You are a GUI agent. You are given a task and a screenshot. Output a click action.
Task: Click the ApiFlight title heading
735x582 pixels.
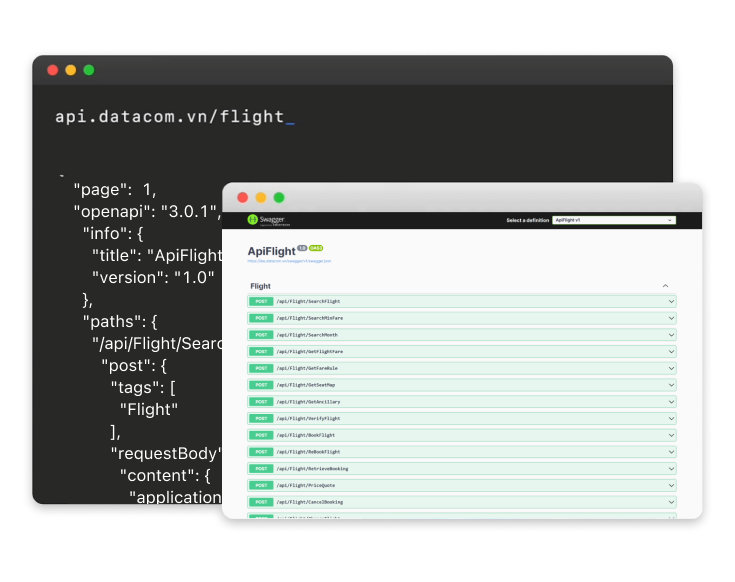(271, 251)
